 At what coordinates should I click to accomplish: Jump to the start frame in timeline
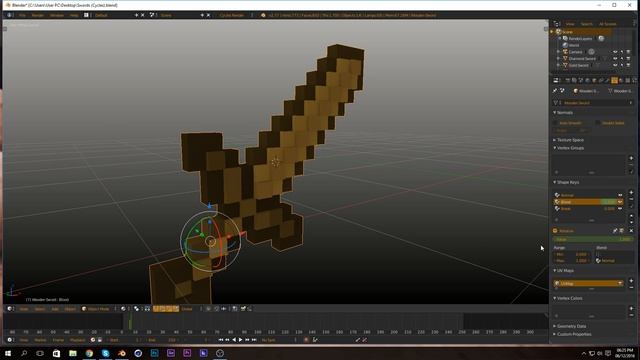(x=220, y=340)
